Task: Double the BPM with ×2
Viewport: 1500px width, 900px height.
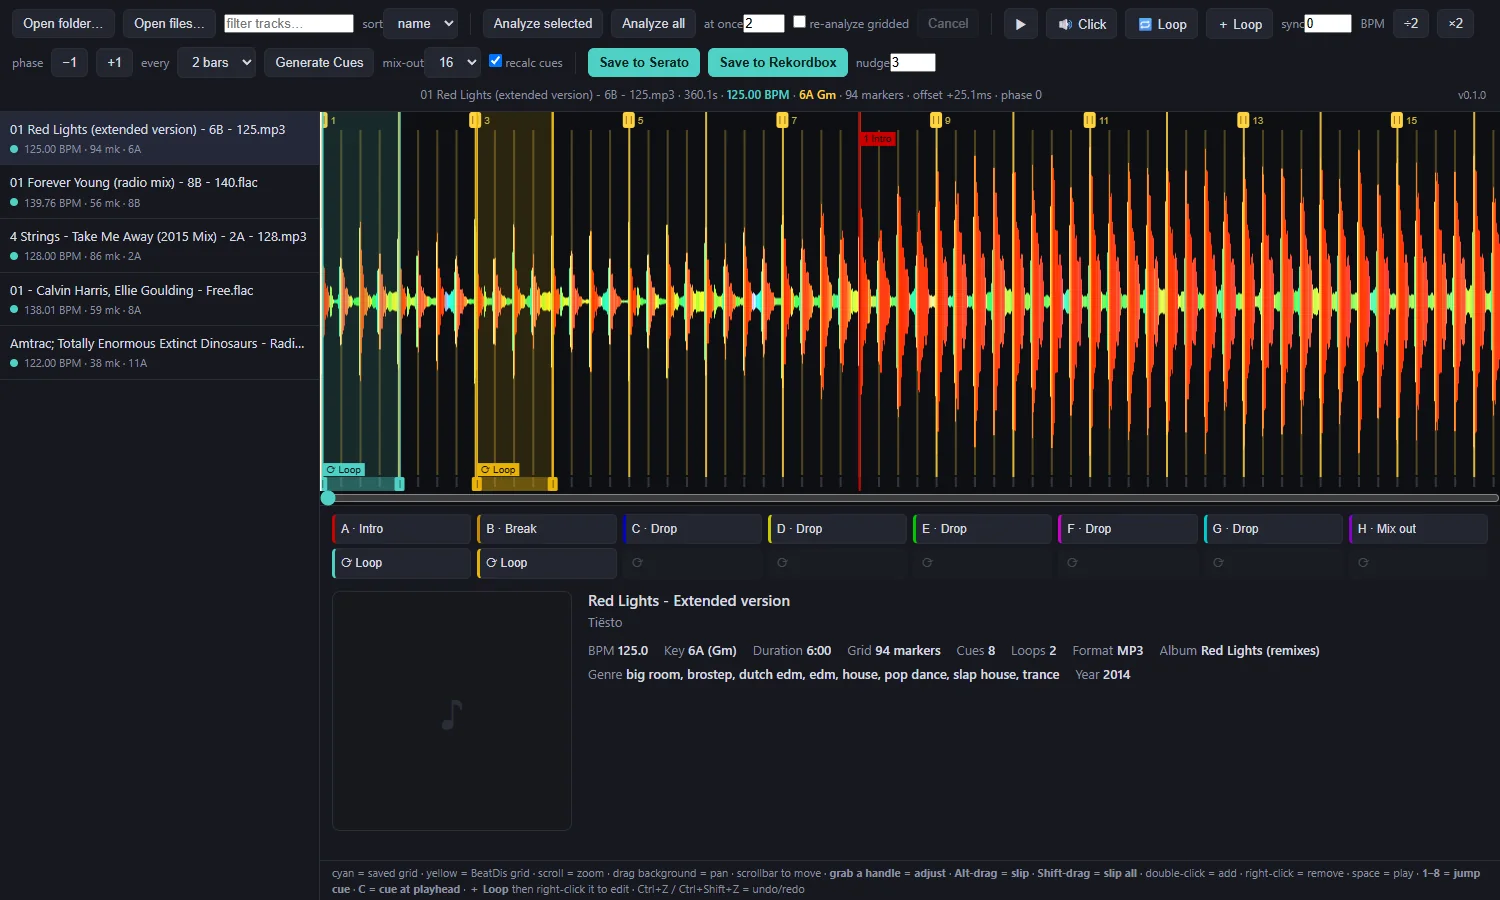Action: [1455, 23]
